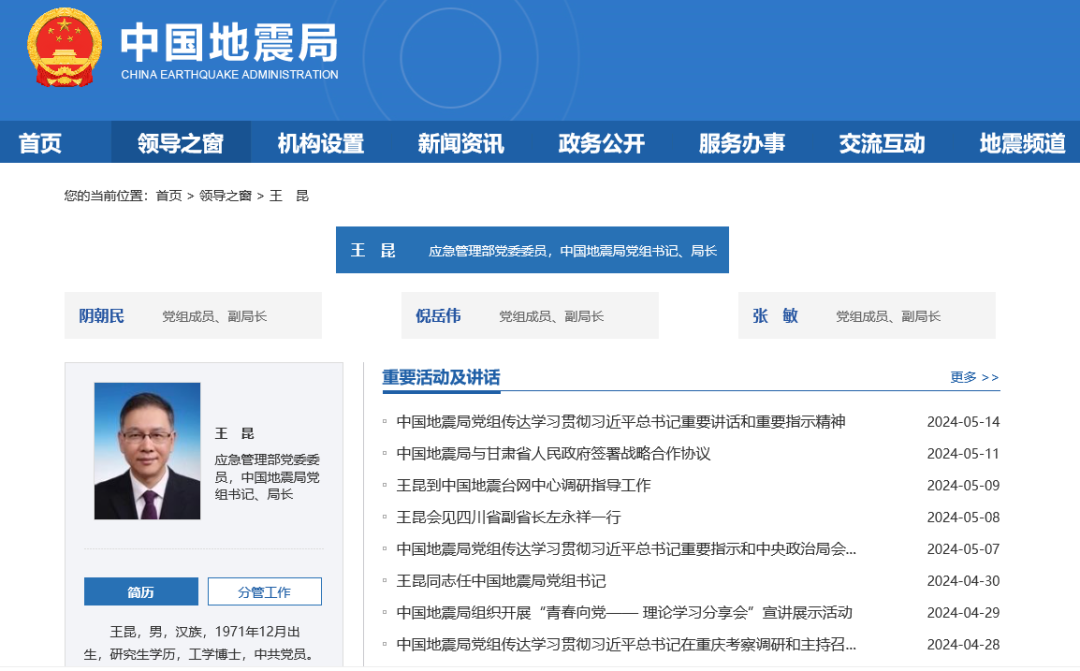Click the date 2024-05-11
The width and height of the screenshot is (1080, 671).
pyautogui.click(x=963, y=453)
